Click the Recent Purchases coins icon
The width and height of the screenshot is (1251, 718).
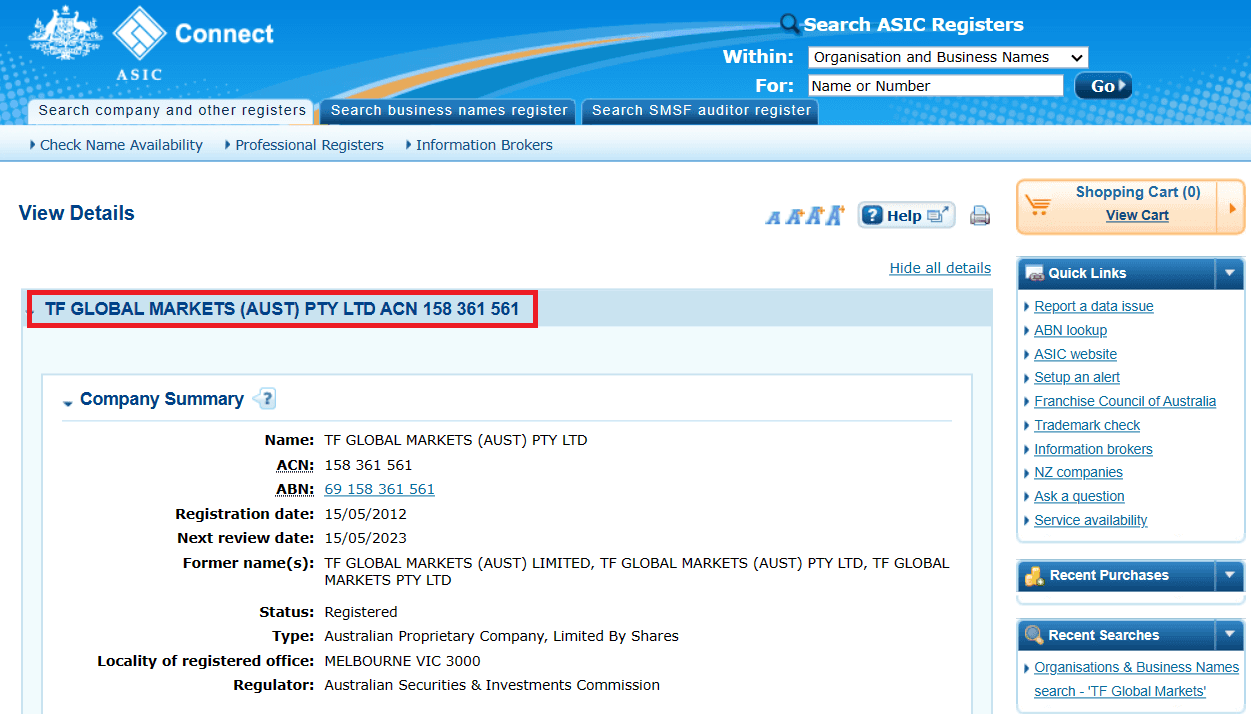1035,575
